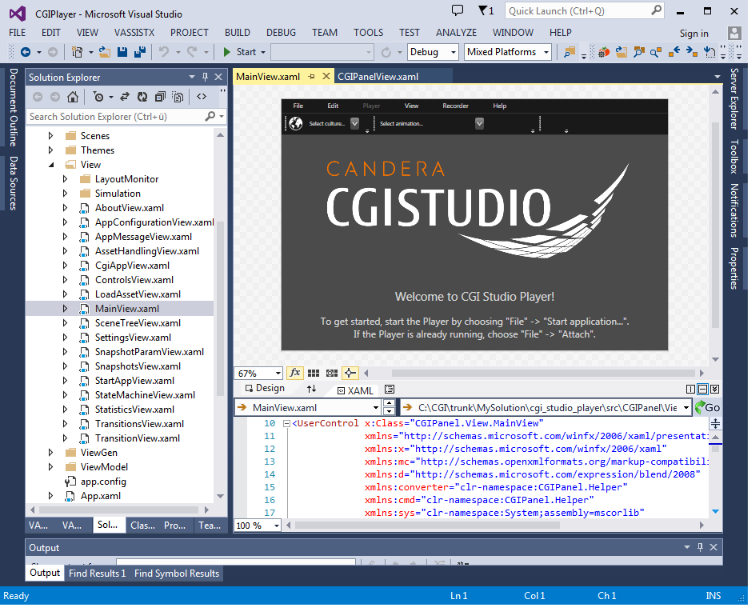The width and height of the screenshot is (748, 605).
Task: Click the Search Solution Explorer field
Action: [126, 116]
